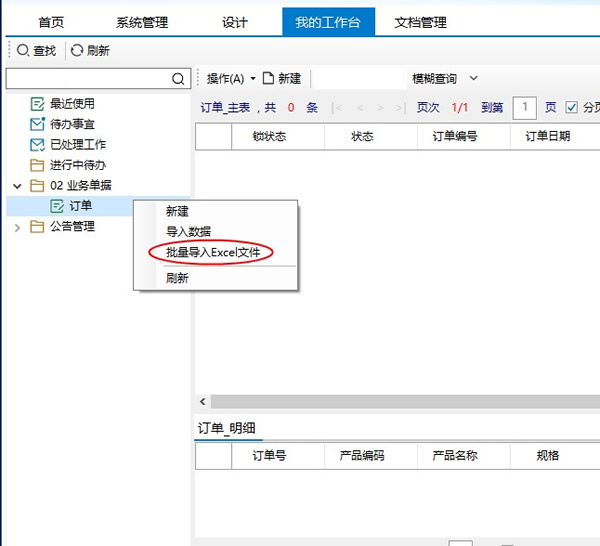600x546 pixels.
Task: Click the 新建 document icon in the toolbar
Action: tap(268, 78)
